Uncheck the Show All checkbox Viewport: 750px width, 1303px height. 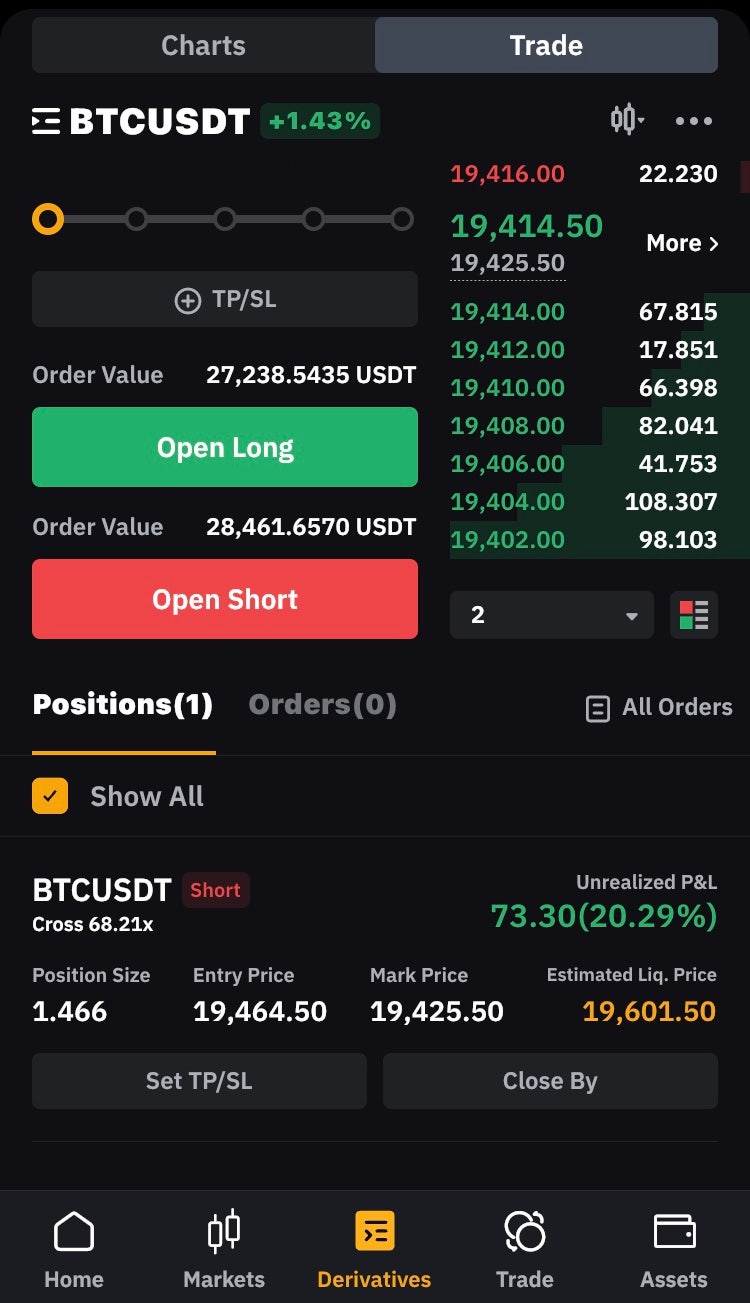click(50, 796)
